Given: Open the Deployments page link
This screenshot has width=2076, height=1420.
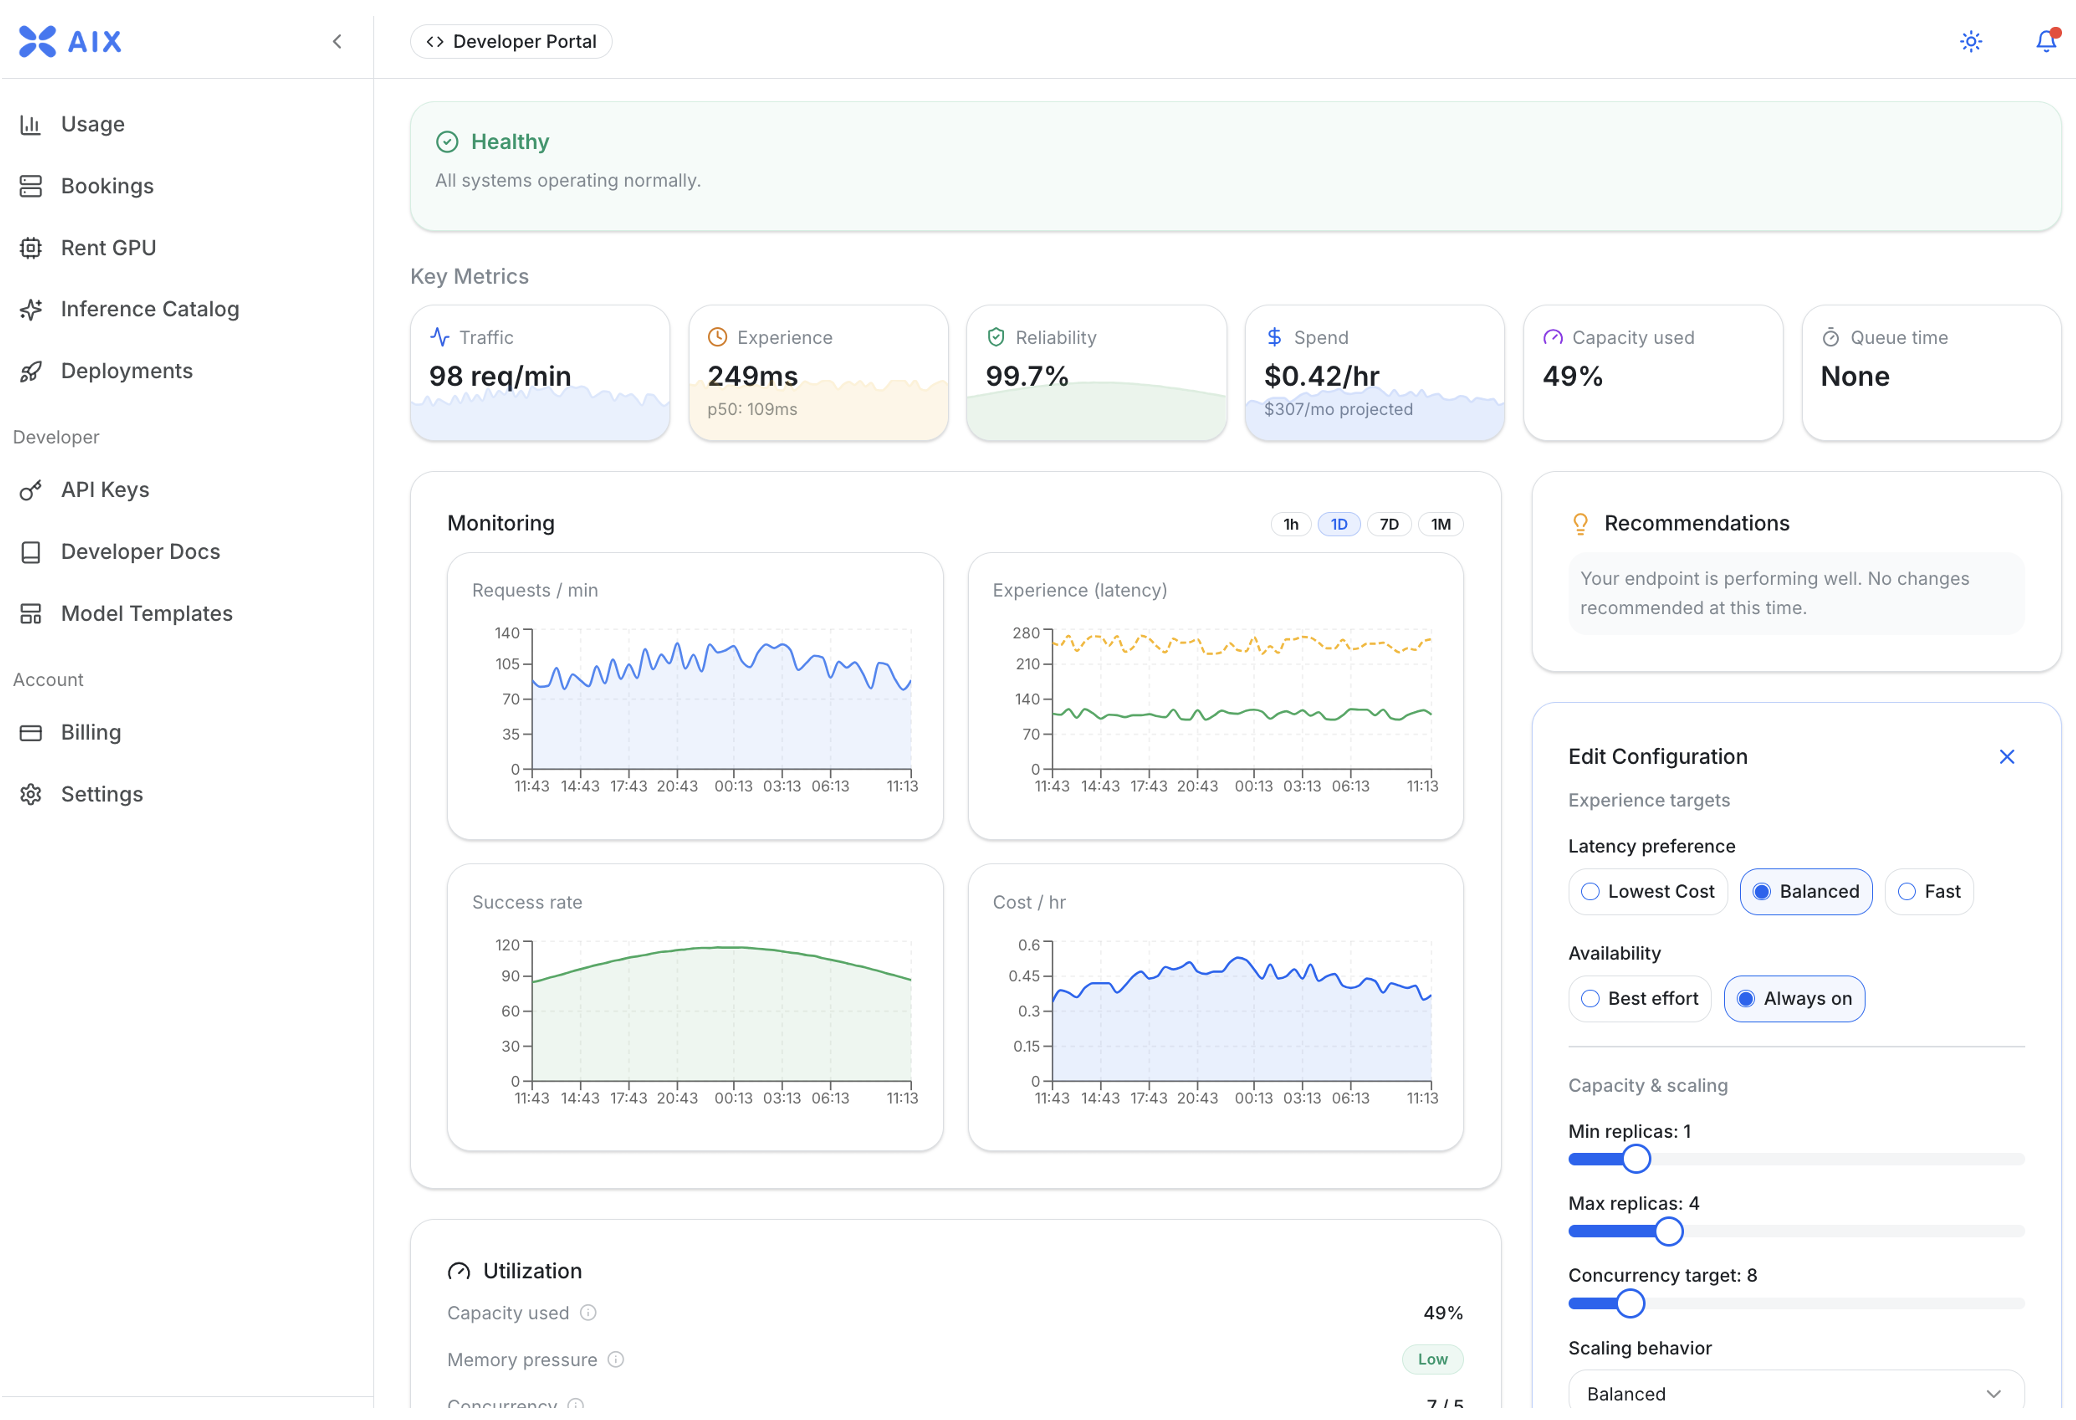Looking at the screenshot, I should coord(126,371).
